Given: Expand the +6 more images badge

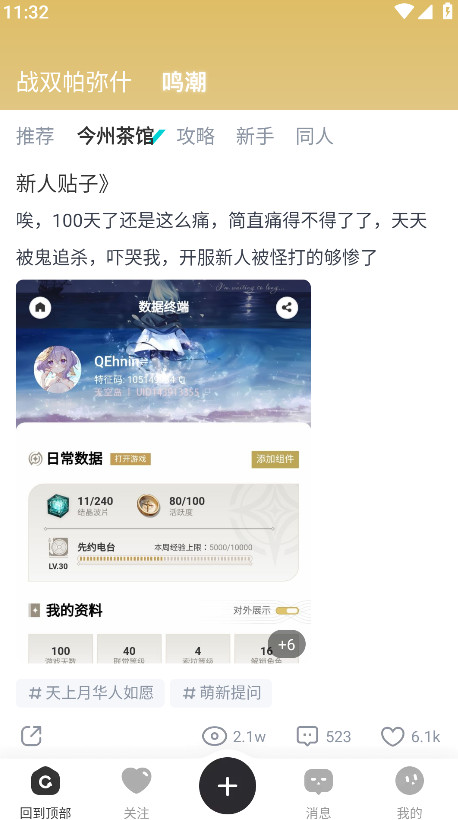Looking at the screenshot, I should coord(287,644).
